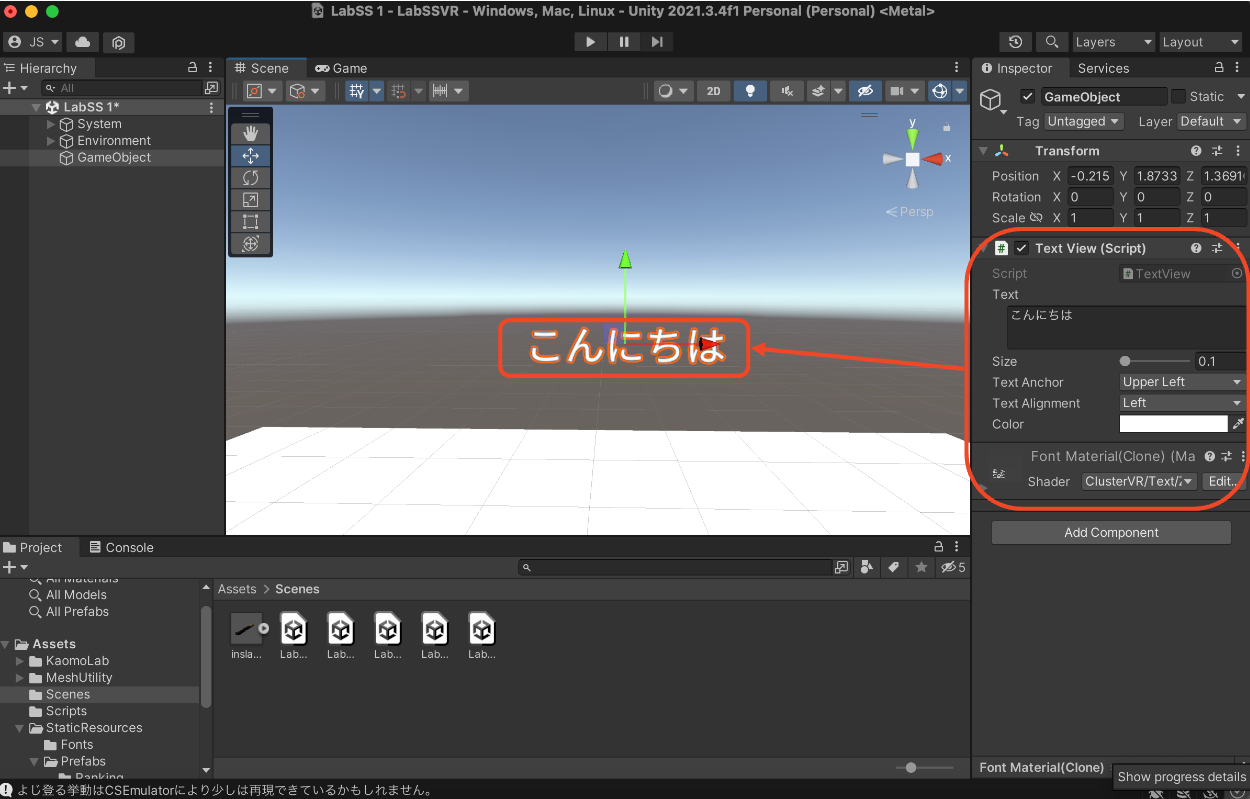Click the Play button
Image resolution: width=1250 pixels, height=799 pixels.
(x=590, y=42)
